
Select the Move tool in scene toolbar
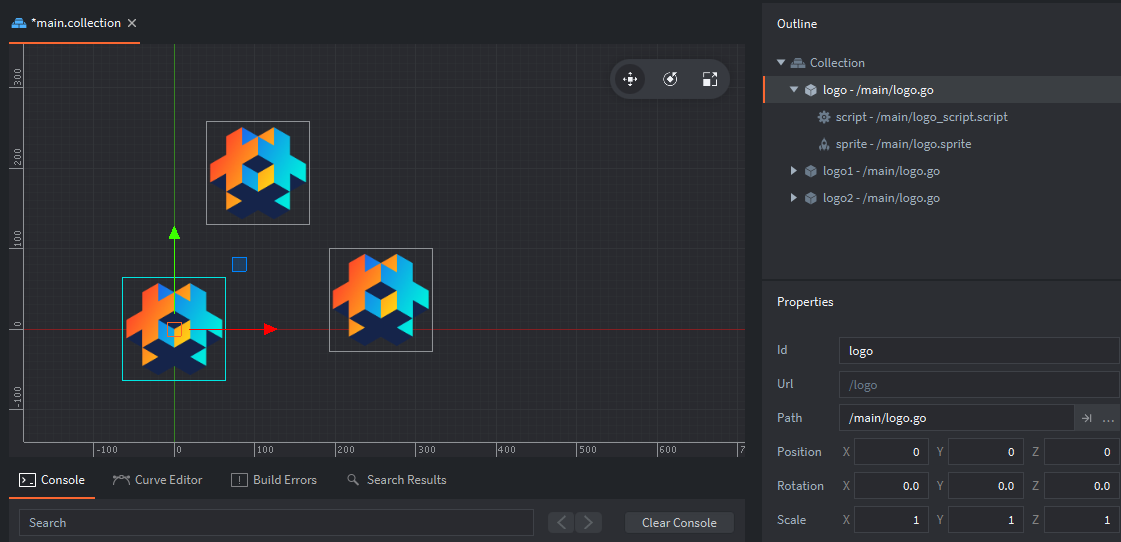pyautogui.click(x=630, y=79)
